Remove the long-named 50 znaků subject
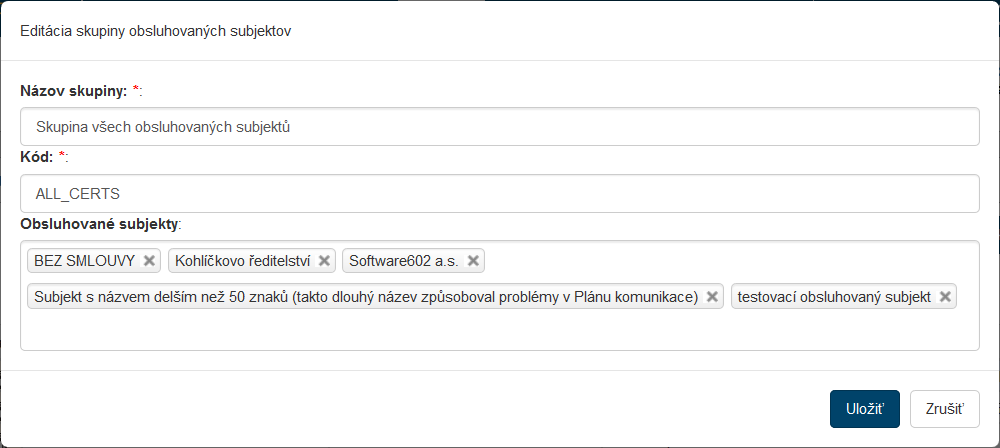Screen dimensions: 1000x448 coord(712,297)
